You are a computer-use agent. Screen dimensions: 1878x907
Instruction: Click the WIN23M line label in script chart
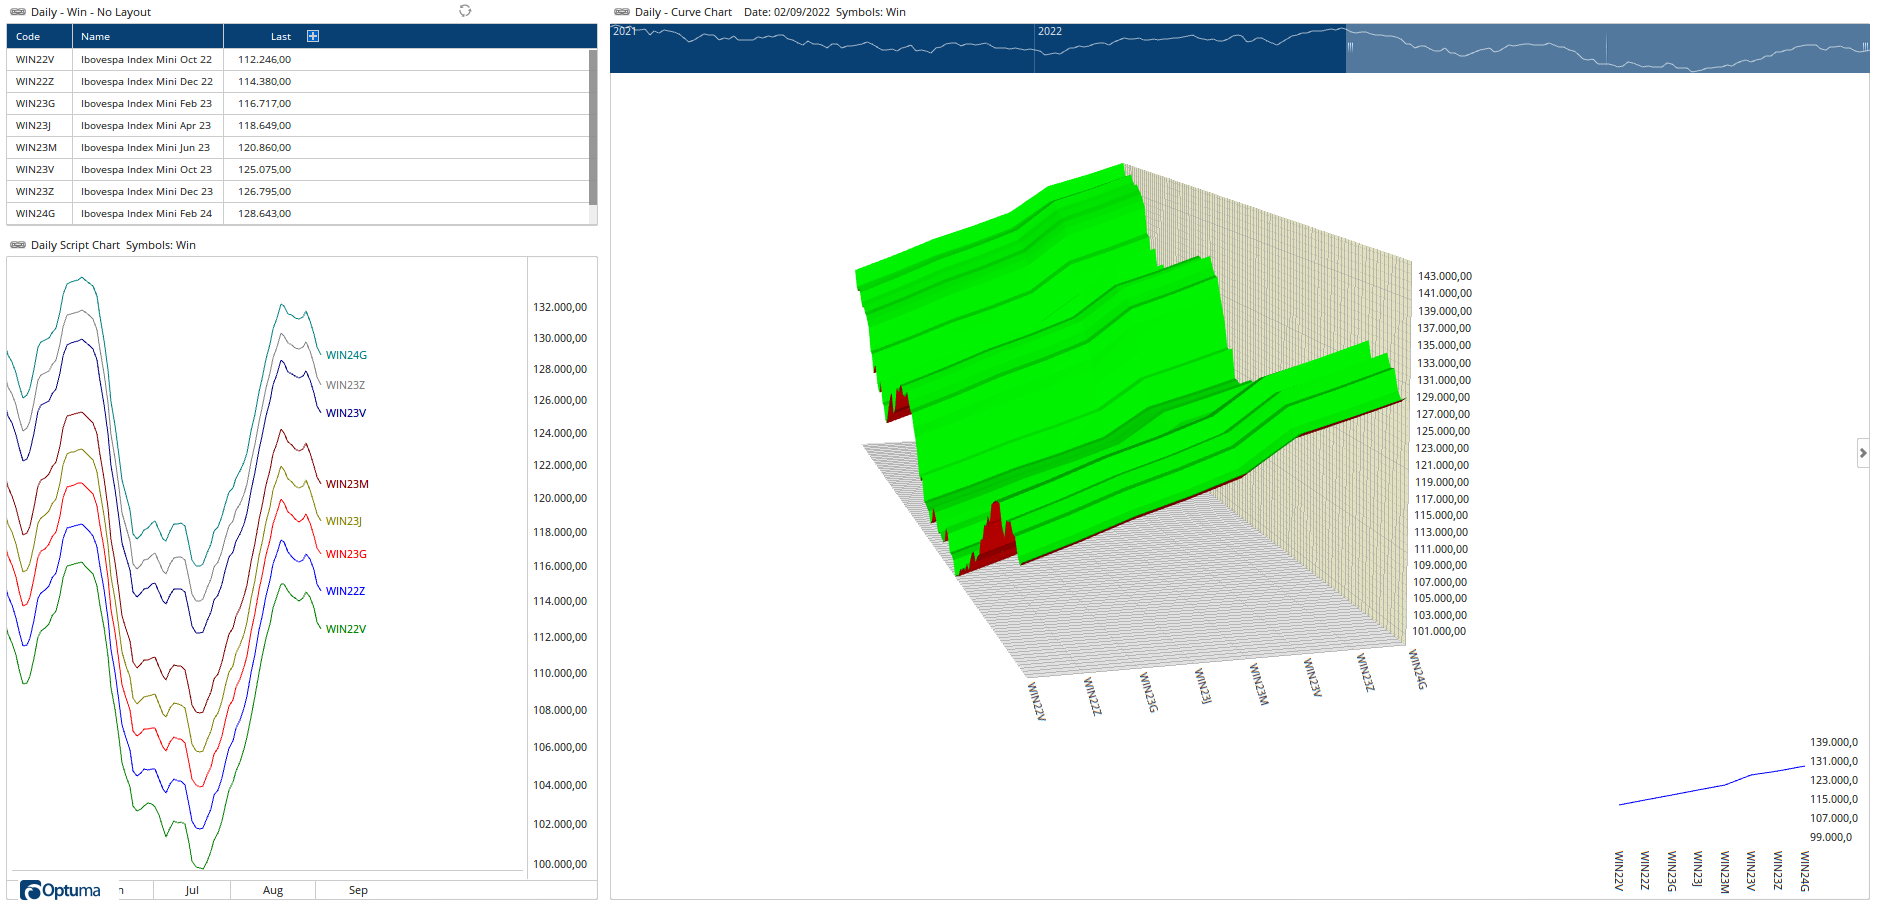click(347, 484)
